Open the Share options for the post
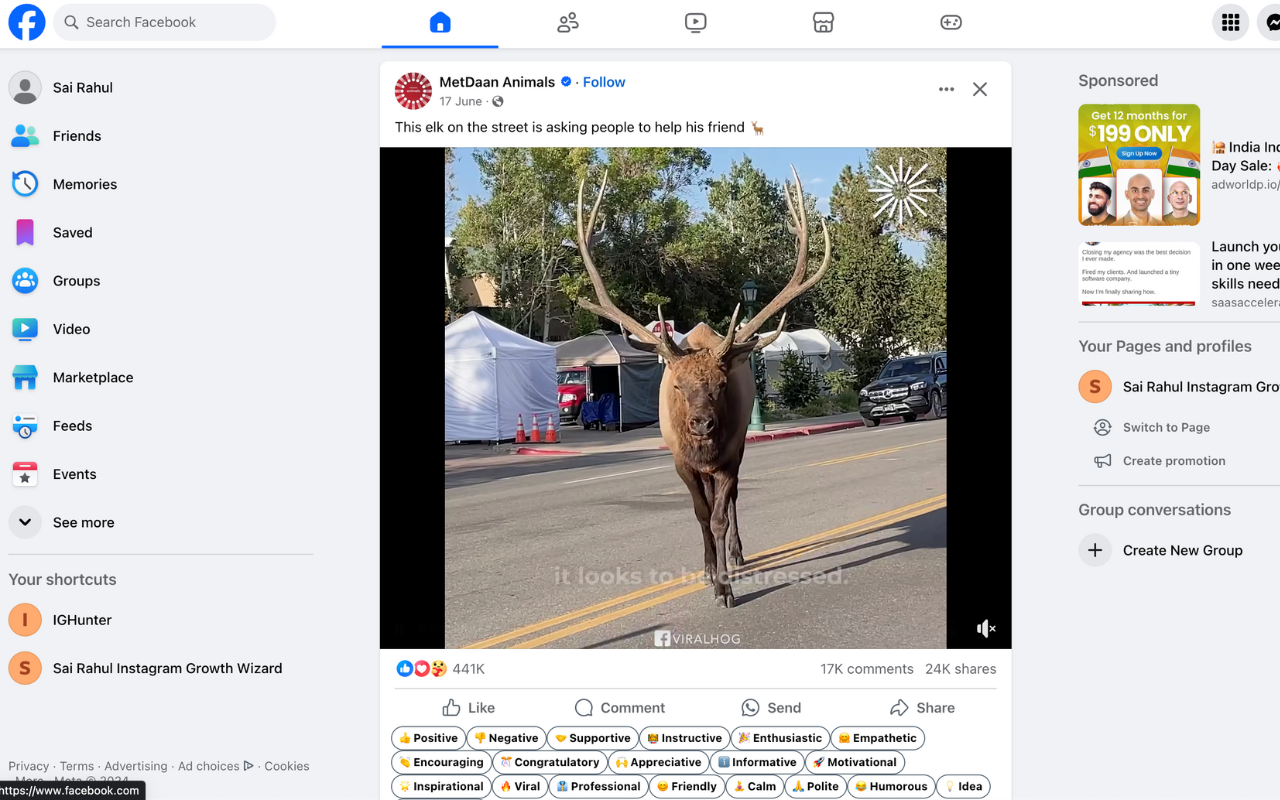This screenshot has height=800, width=1280. (922, 708)
